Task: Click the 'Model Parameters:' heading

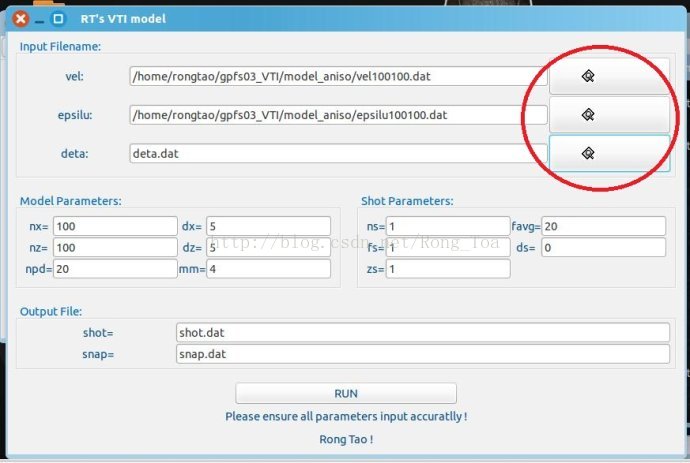Action: pos(71,201)
